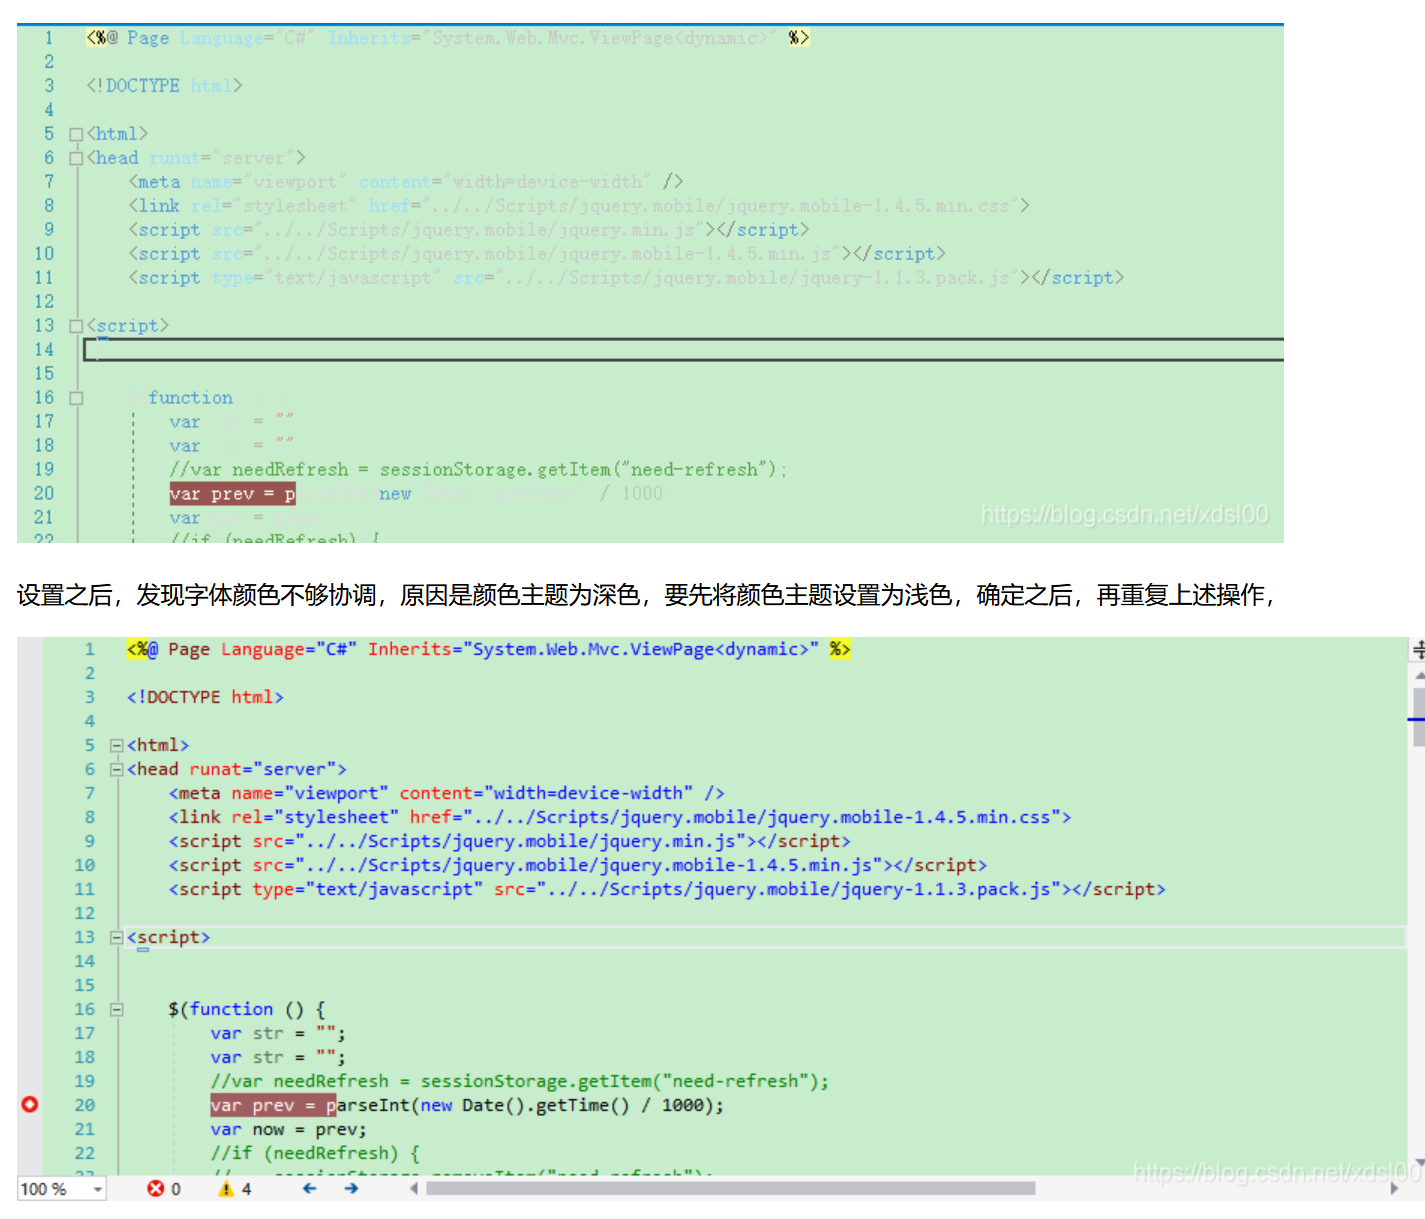Click the empty outlined line 14 in upper editor
The width and height of the screenshot is (1425, 1219).
pyautogui.click(x=684, y=349)
